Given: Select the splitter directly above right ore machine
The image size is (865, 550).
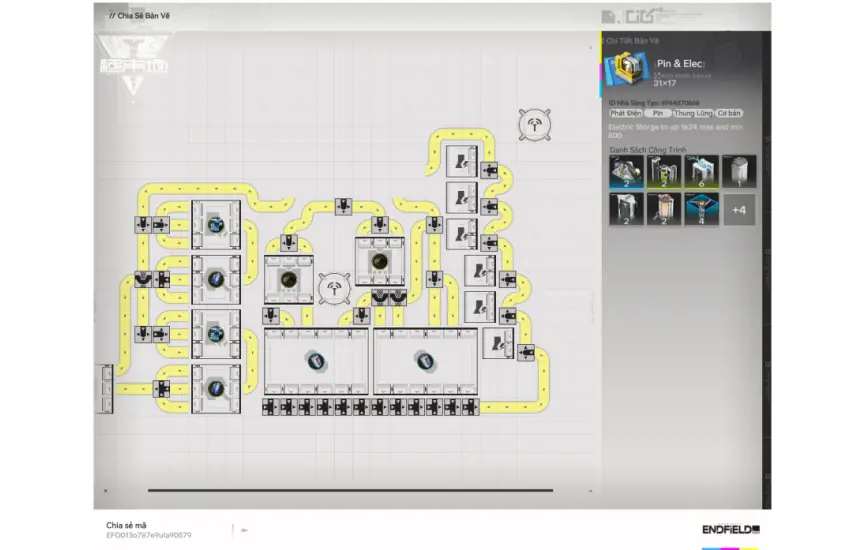Looking at the screenshot, I should [380, 225].
